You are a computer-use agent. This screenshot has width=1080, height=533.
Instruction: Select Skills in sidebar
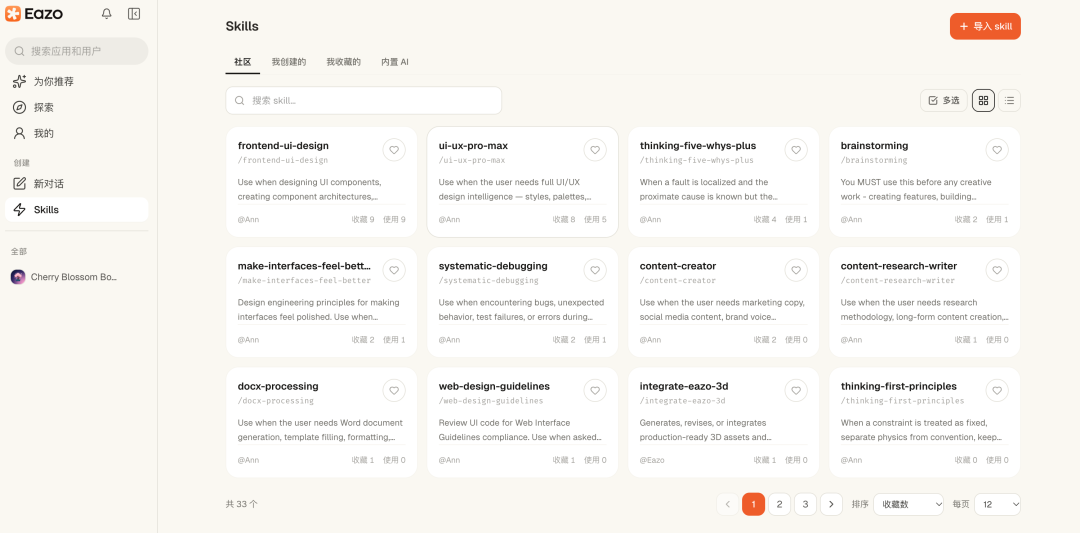[76, 209]
